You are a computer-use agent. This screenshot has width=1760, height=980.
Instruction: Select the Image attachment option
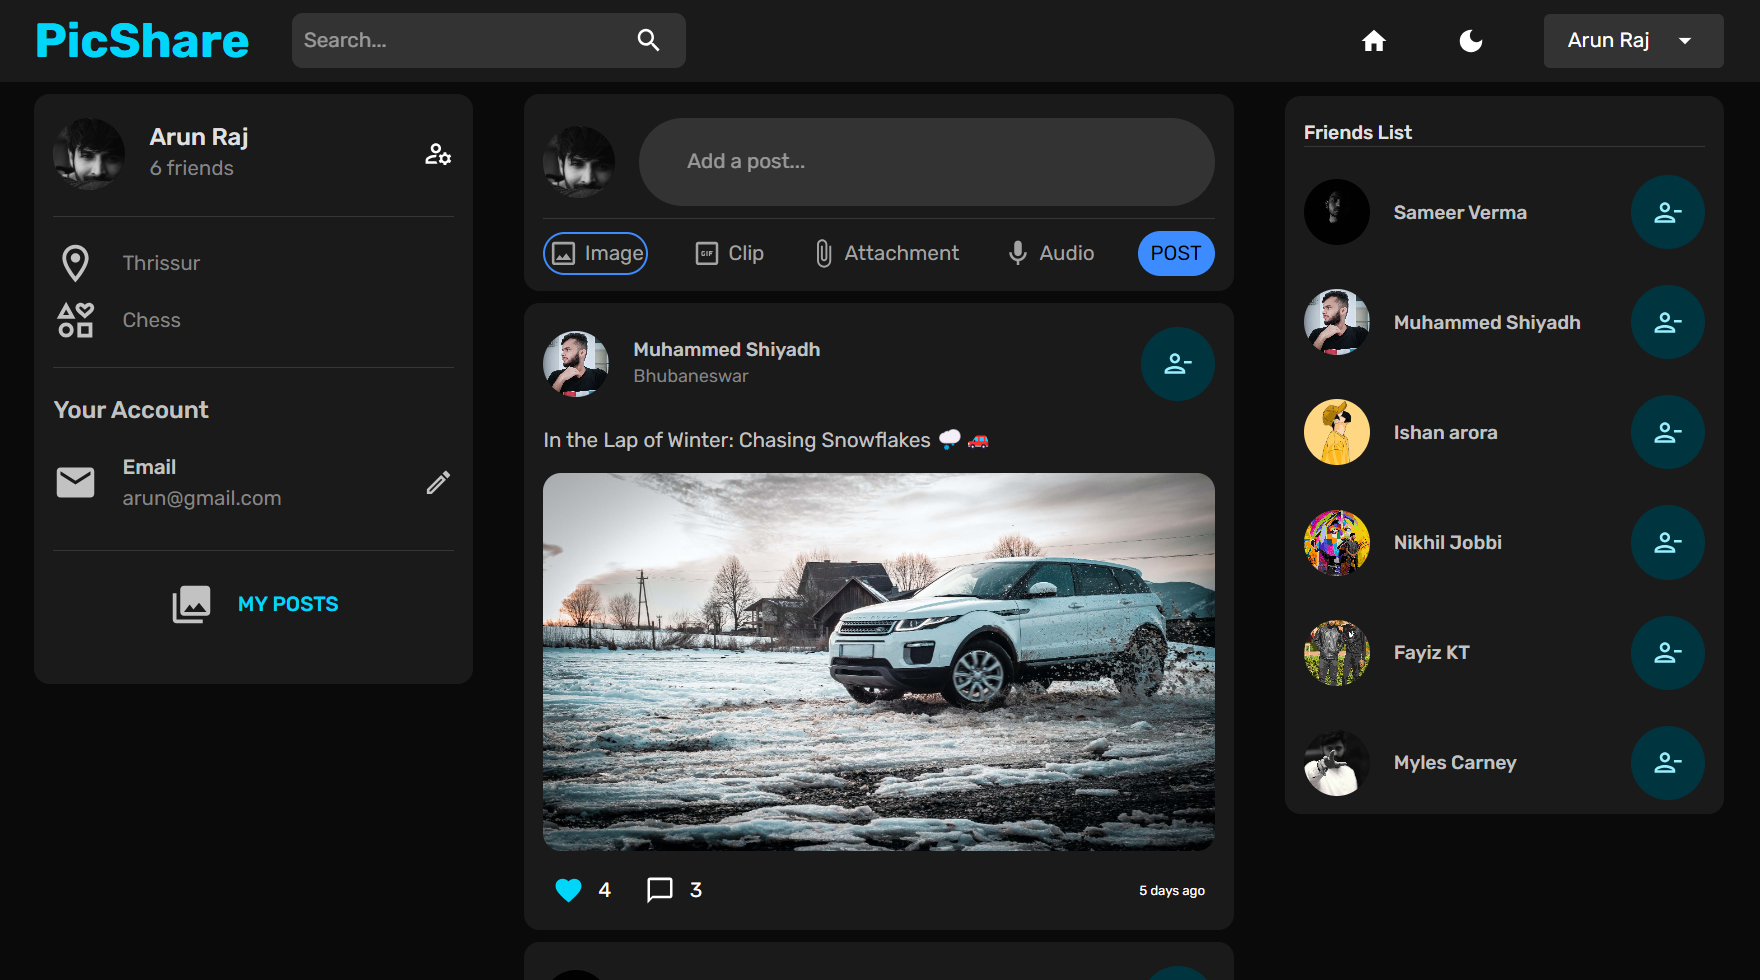click(x=595, y=253)
